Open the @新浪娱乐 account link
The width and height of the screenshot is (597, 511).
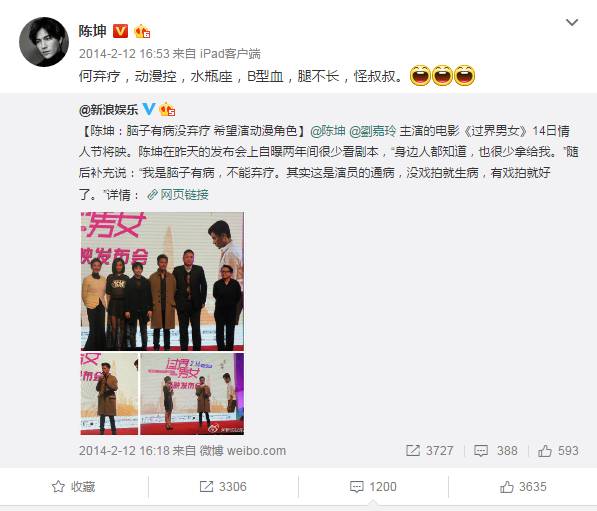109,110
